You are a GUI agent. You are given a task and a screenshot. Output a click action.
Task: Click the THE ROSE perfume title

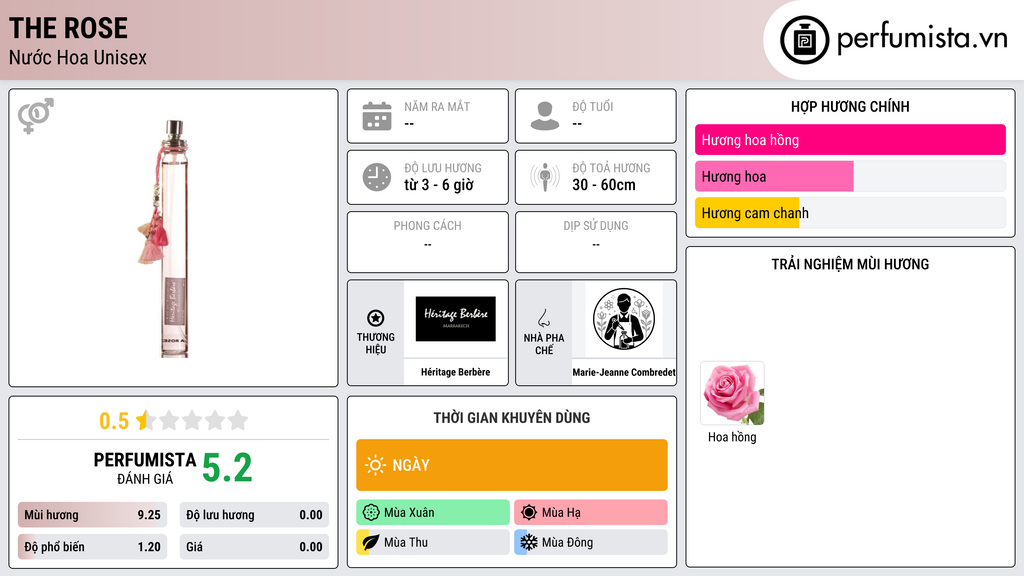click(68, 28)
